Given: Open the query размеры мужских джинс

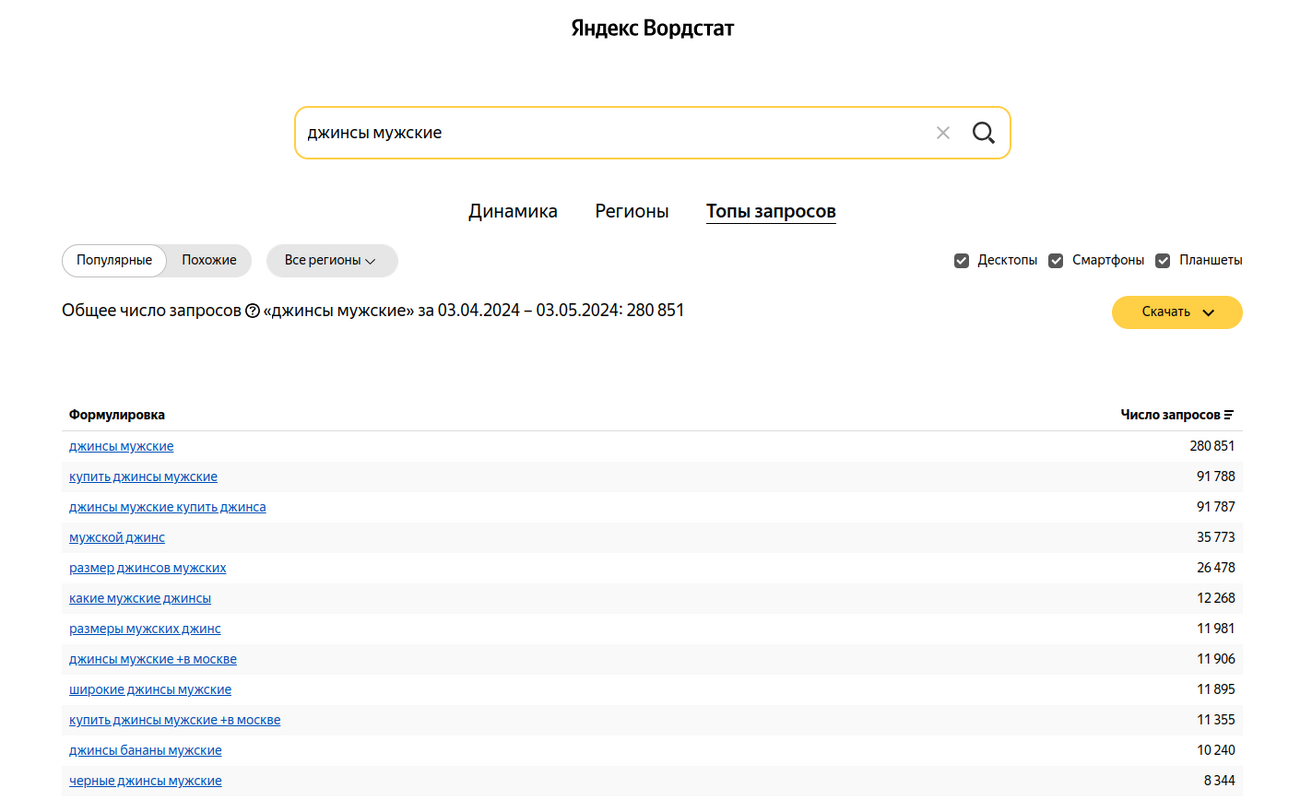Looking at the screenshot, I should (x=145, y=629).
